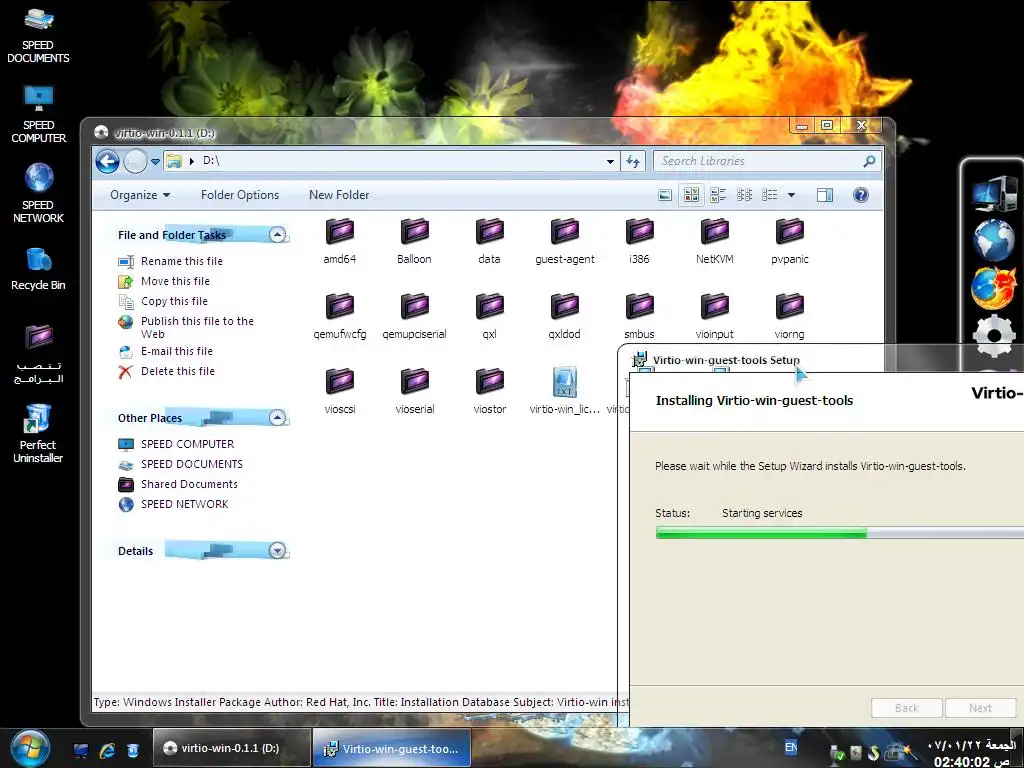1024x768 pixels.
Task: Open SPEED NETWORK desktop icon
Action: pos(38,194)
